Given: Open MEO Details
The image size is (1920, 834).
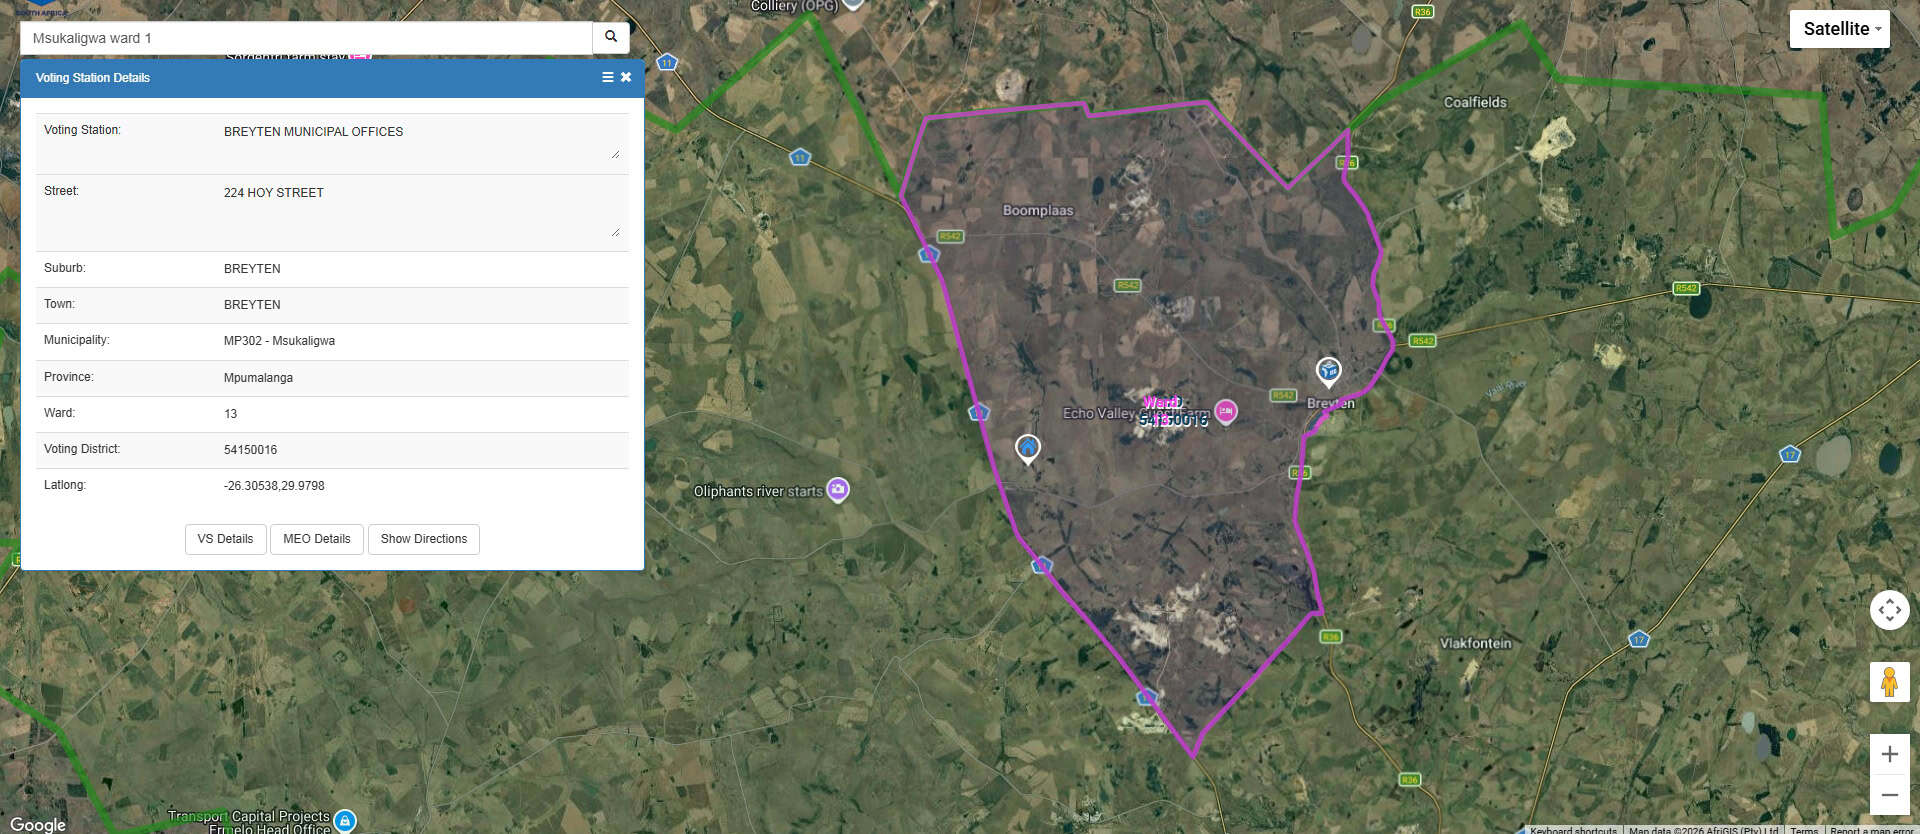Looking at the screenshot, I should click(317, 539).
